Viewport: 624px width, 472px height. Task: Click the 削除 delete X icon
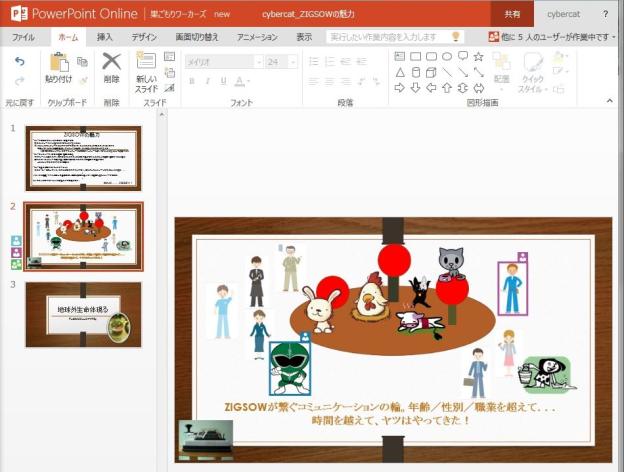[111, 61]
